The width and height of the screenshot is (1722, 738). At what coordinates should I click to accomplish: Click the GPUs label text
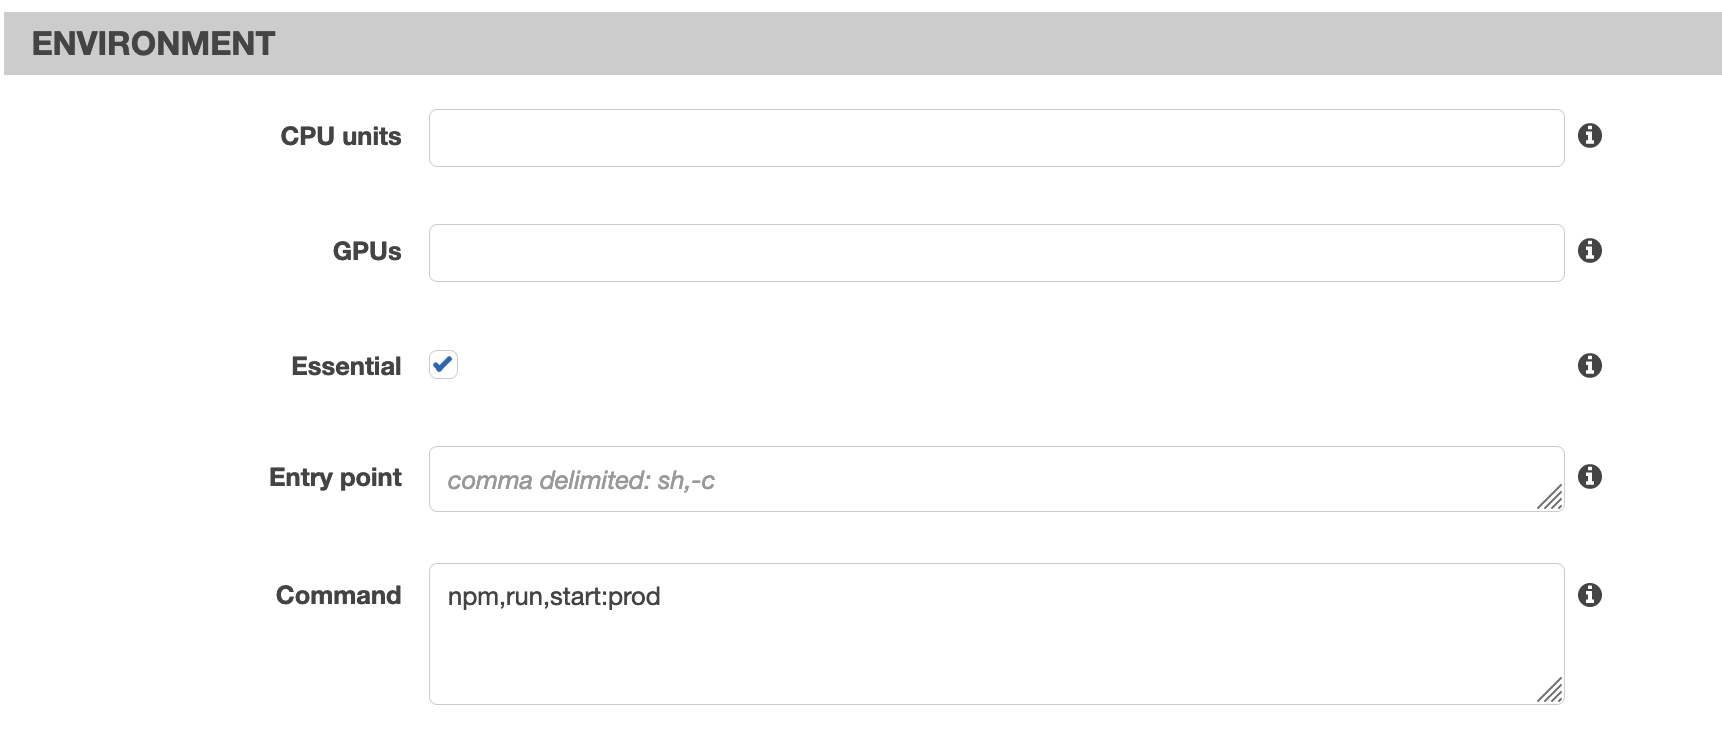pyautogui.click(x=367, y=252)
